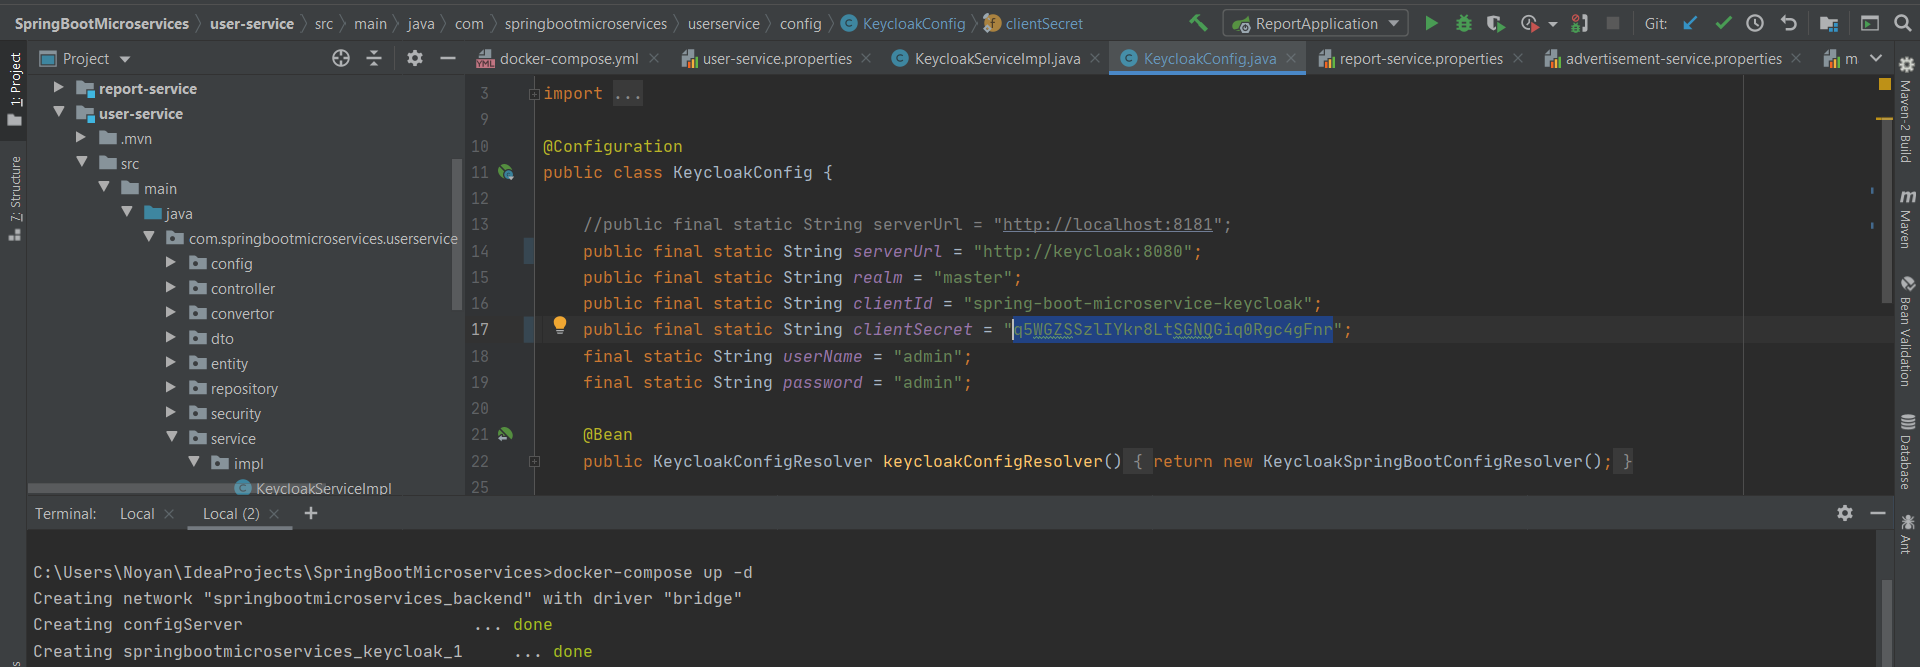This screenshot has height=667, width=1920.
Task: Hide the Project panel with minus icon
Action: click(x=448, y=58)
